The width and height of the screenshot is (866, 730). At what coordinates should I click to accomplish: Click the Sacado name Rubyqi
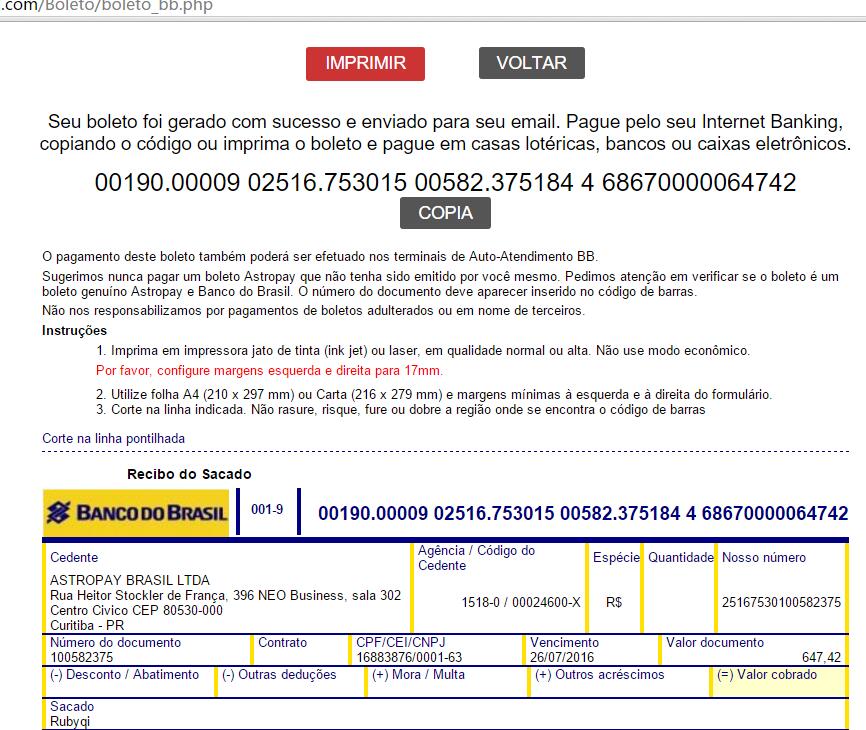(70, 721)
